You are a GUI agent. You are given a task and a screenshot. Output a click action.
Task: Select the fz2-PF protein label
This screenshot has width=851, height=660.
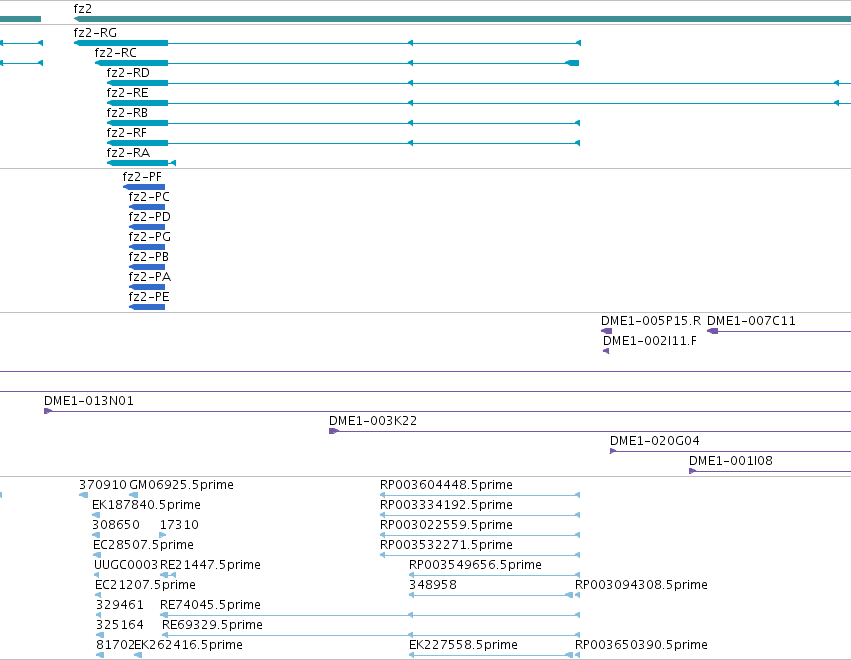point(142,177)
